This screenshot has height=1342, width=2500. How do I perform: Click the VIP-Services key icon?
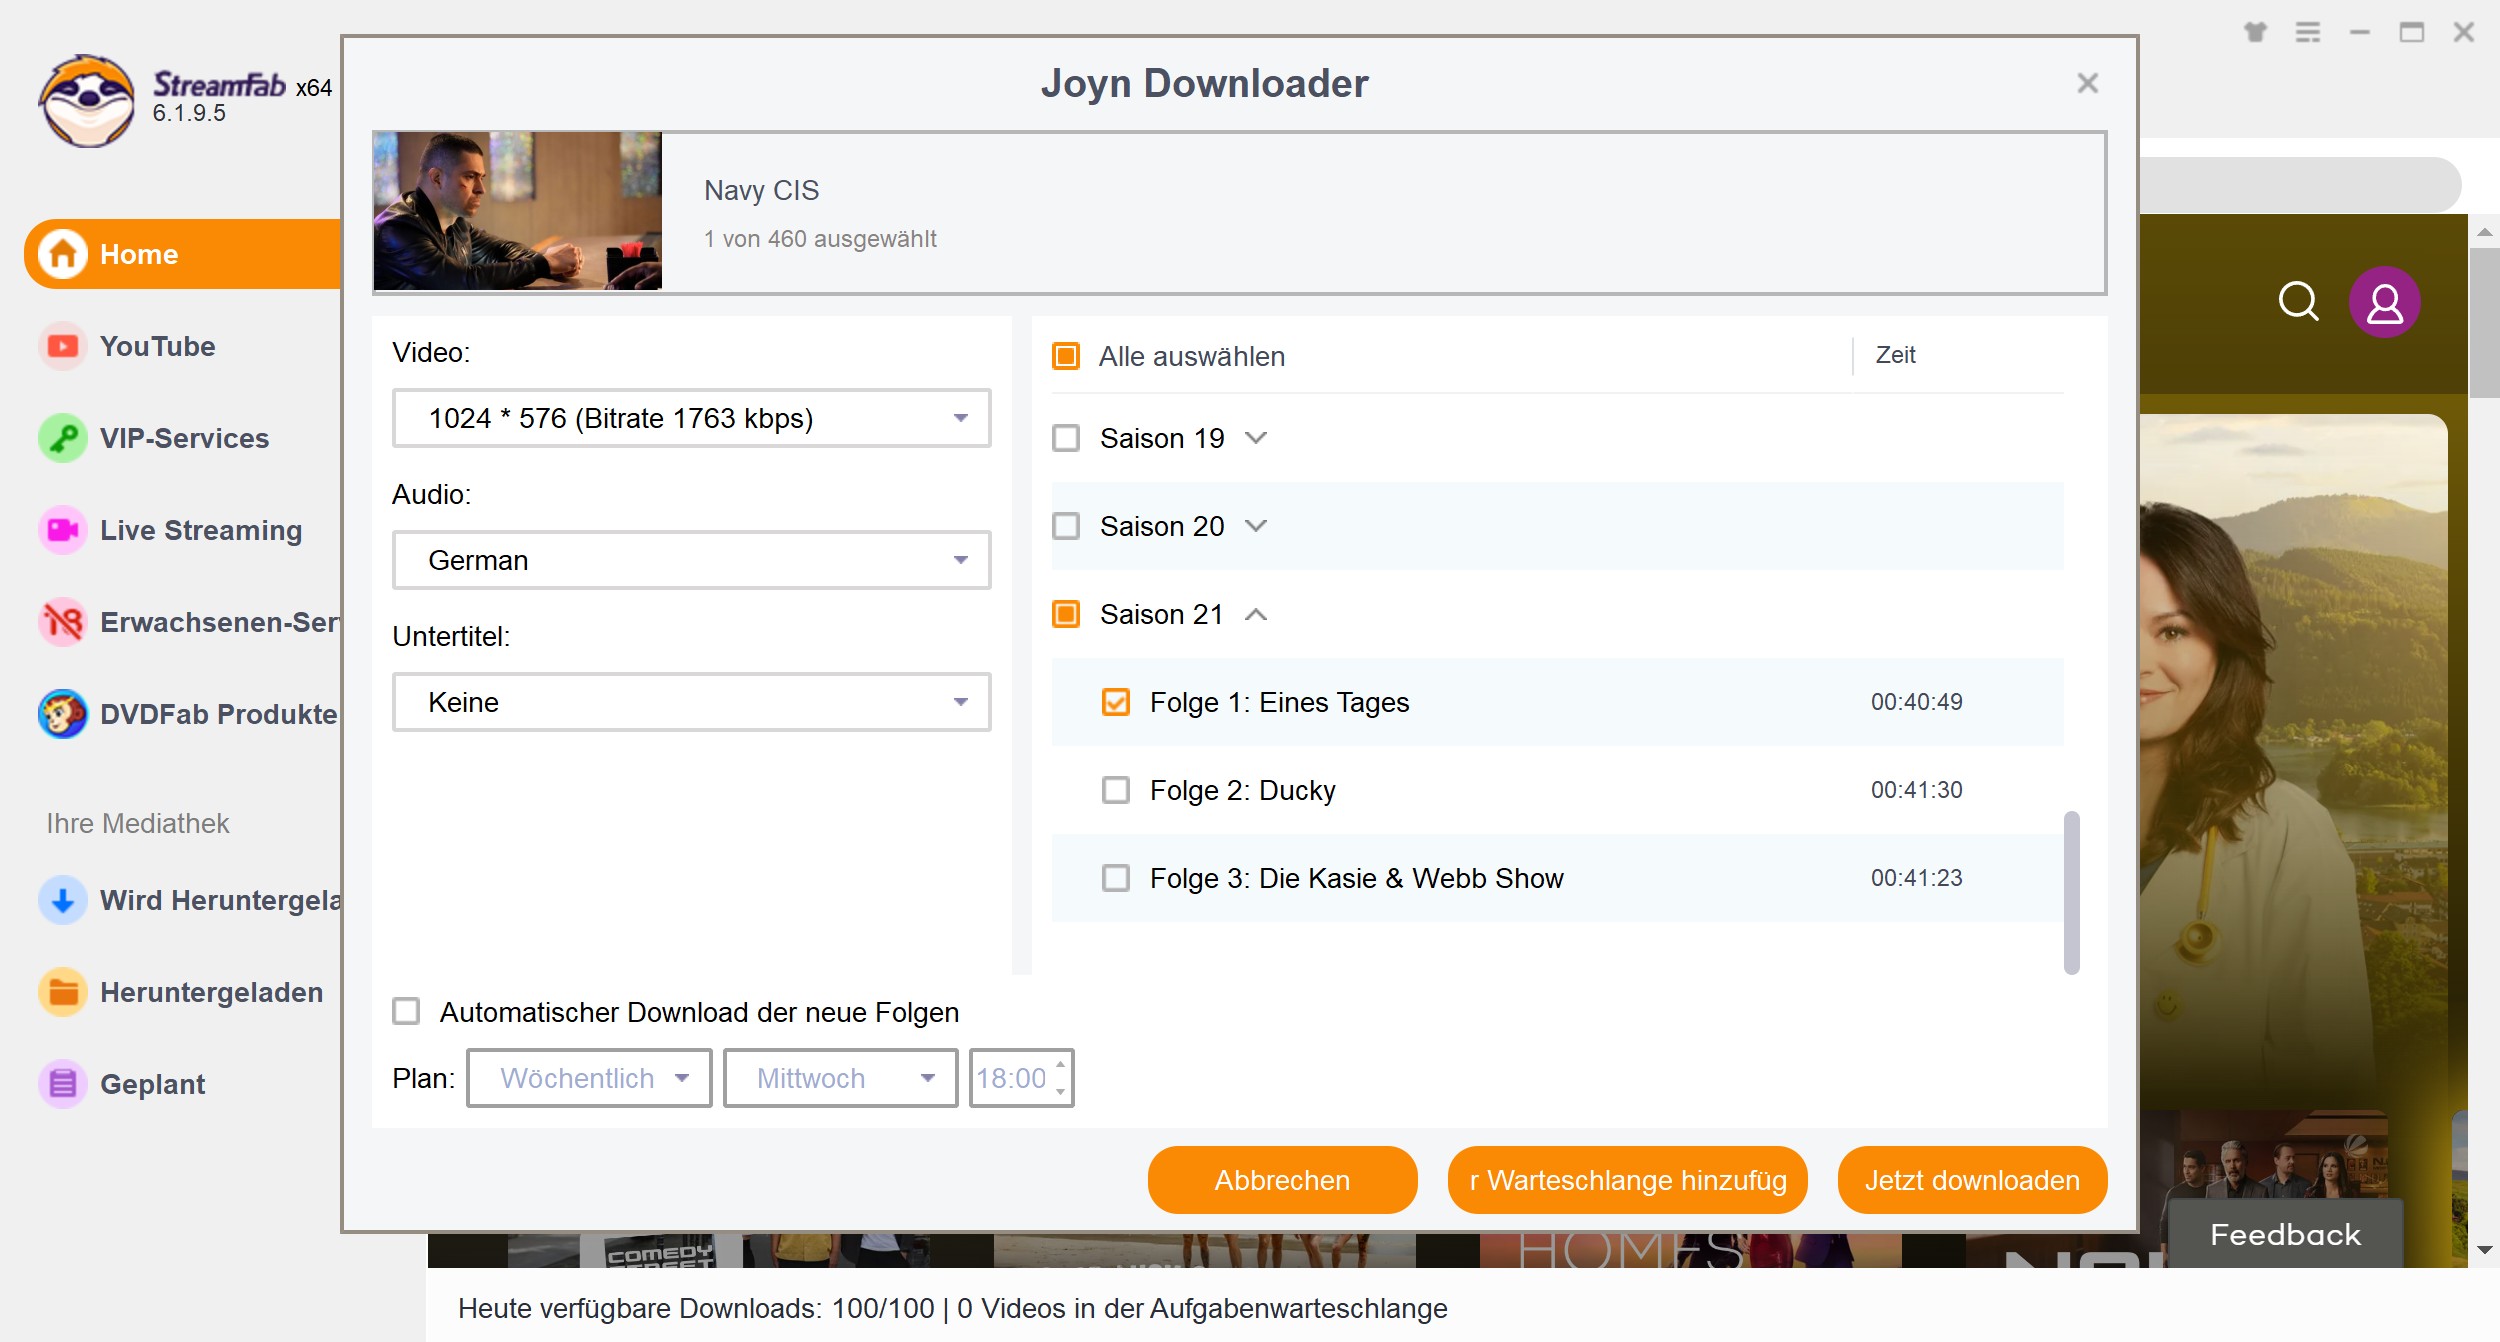(x=63, y=438)
